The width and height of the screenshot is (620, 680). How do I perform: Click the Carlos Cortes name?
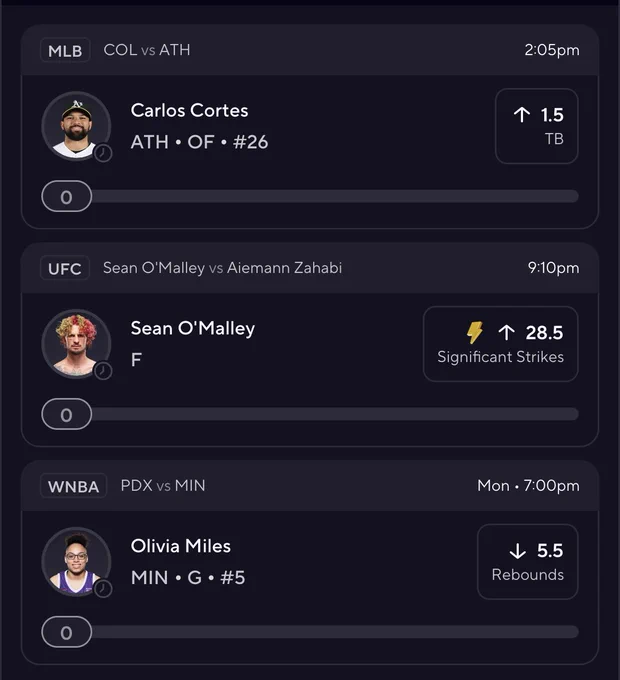tap(189, 111)
